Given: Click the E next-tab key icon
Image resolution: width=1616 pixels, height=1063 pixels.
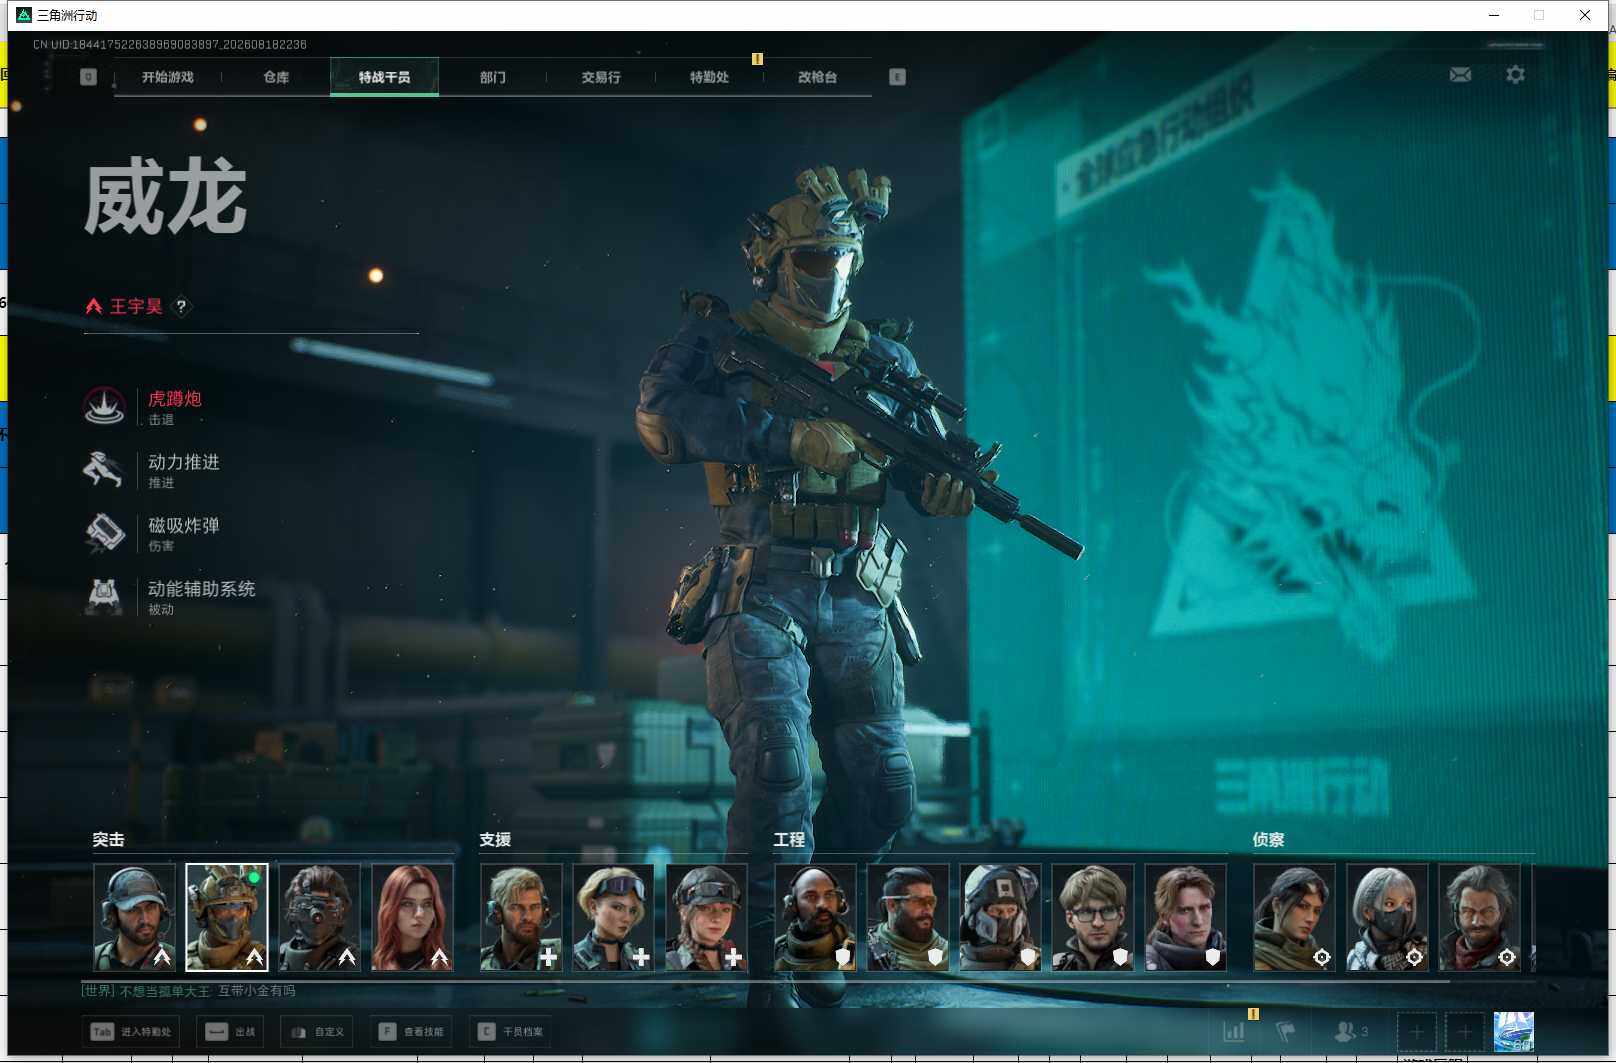Looking at the screenshot, I should point(897,77).
